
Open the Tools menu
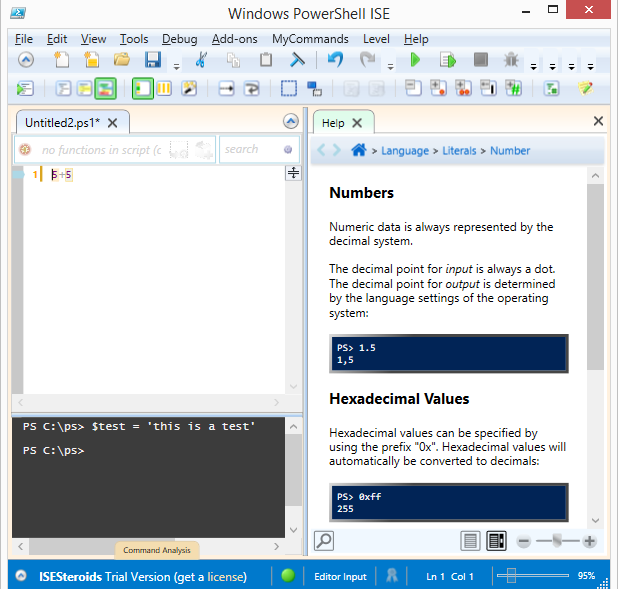pyautogui.click(x=134, y=39)
